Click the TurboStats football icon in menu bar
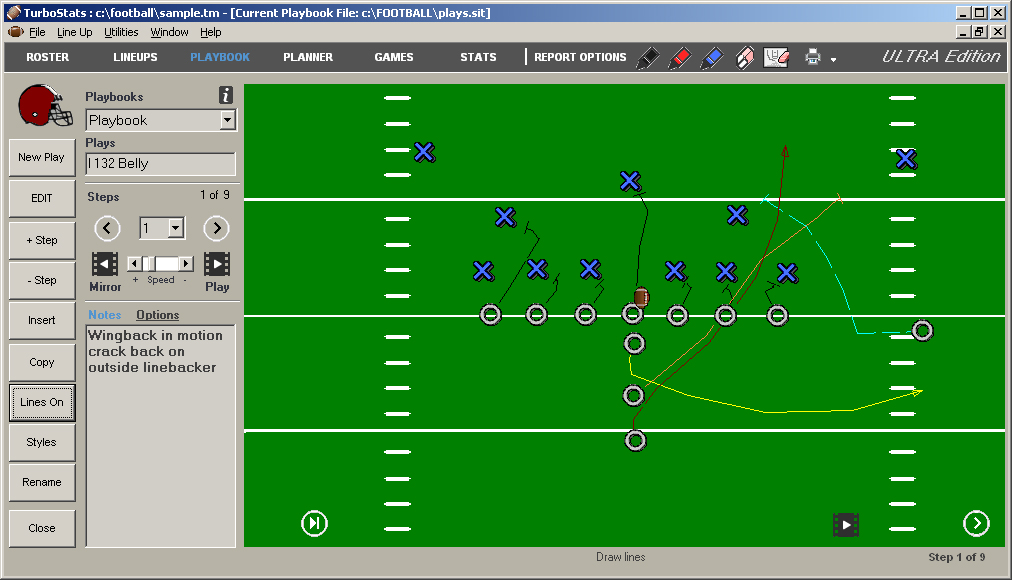The image size is (1012, 580). (x=15, y=32)
